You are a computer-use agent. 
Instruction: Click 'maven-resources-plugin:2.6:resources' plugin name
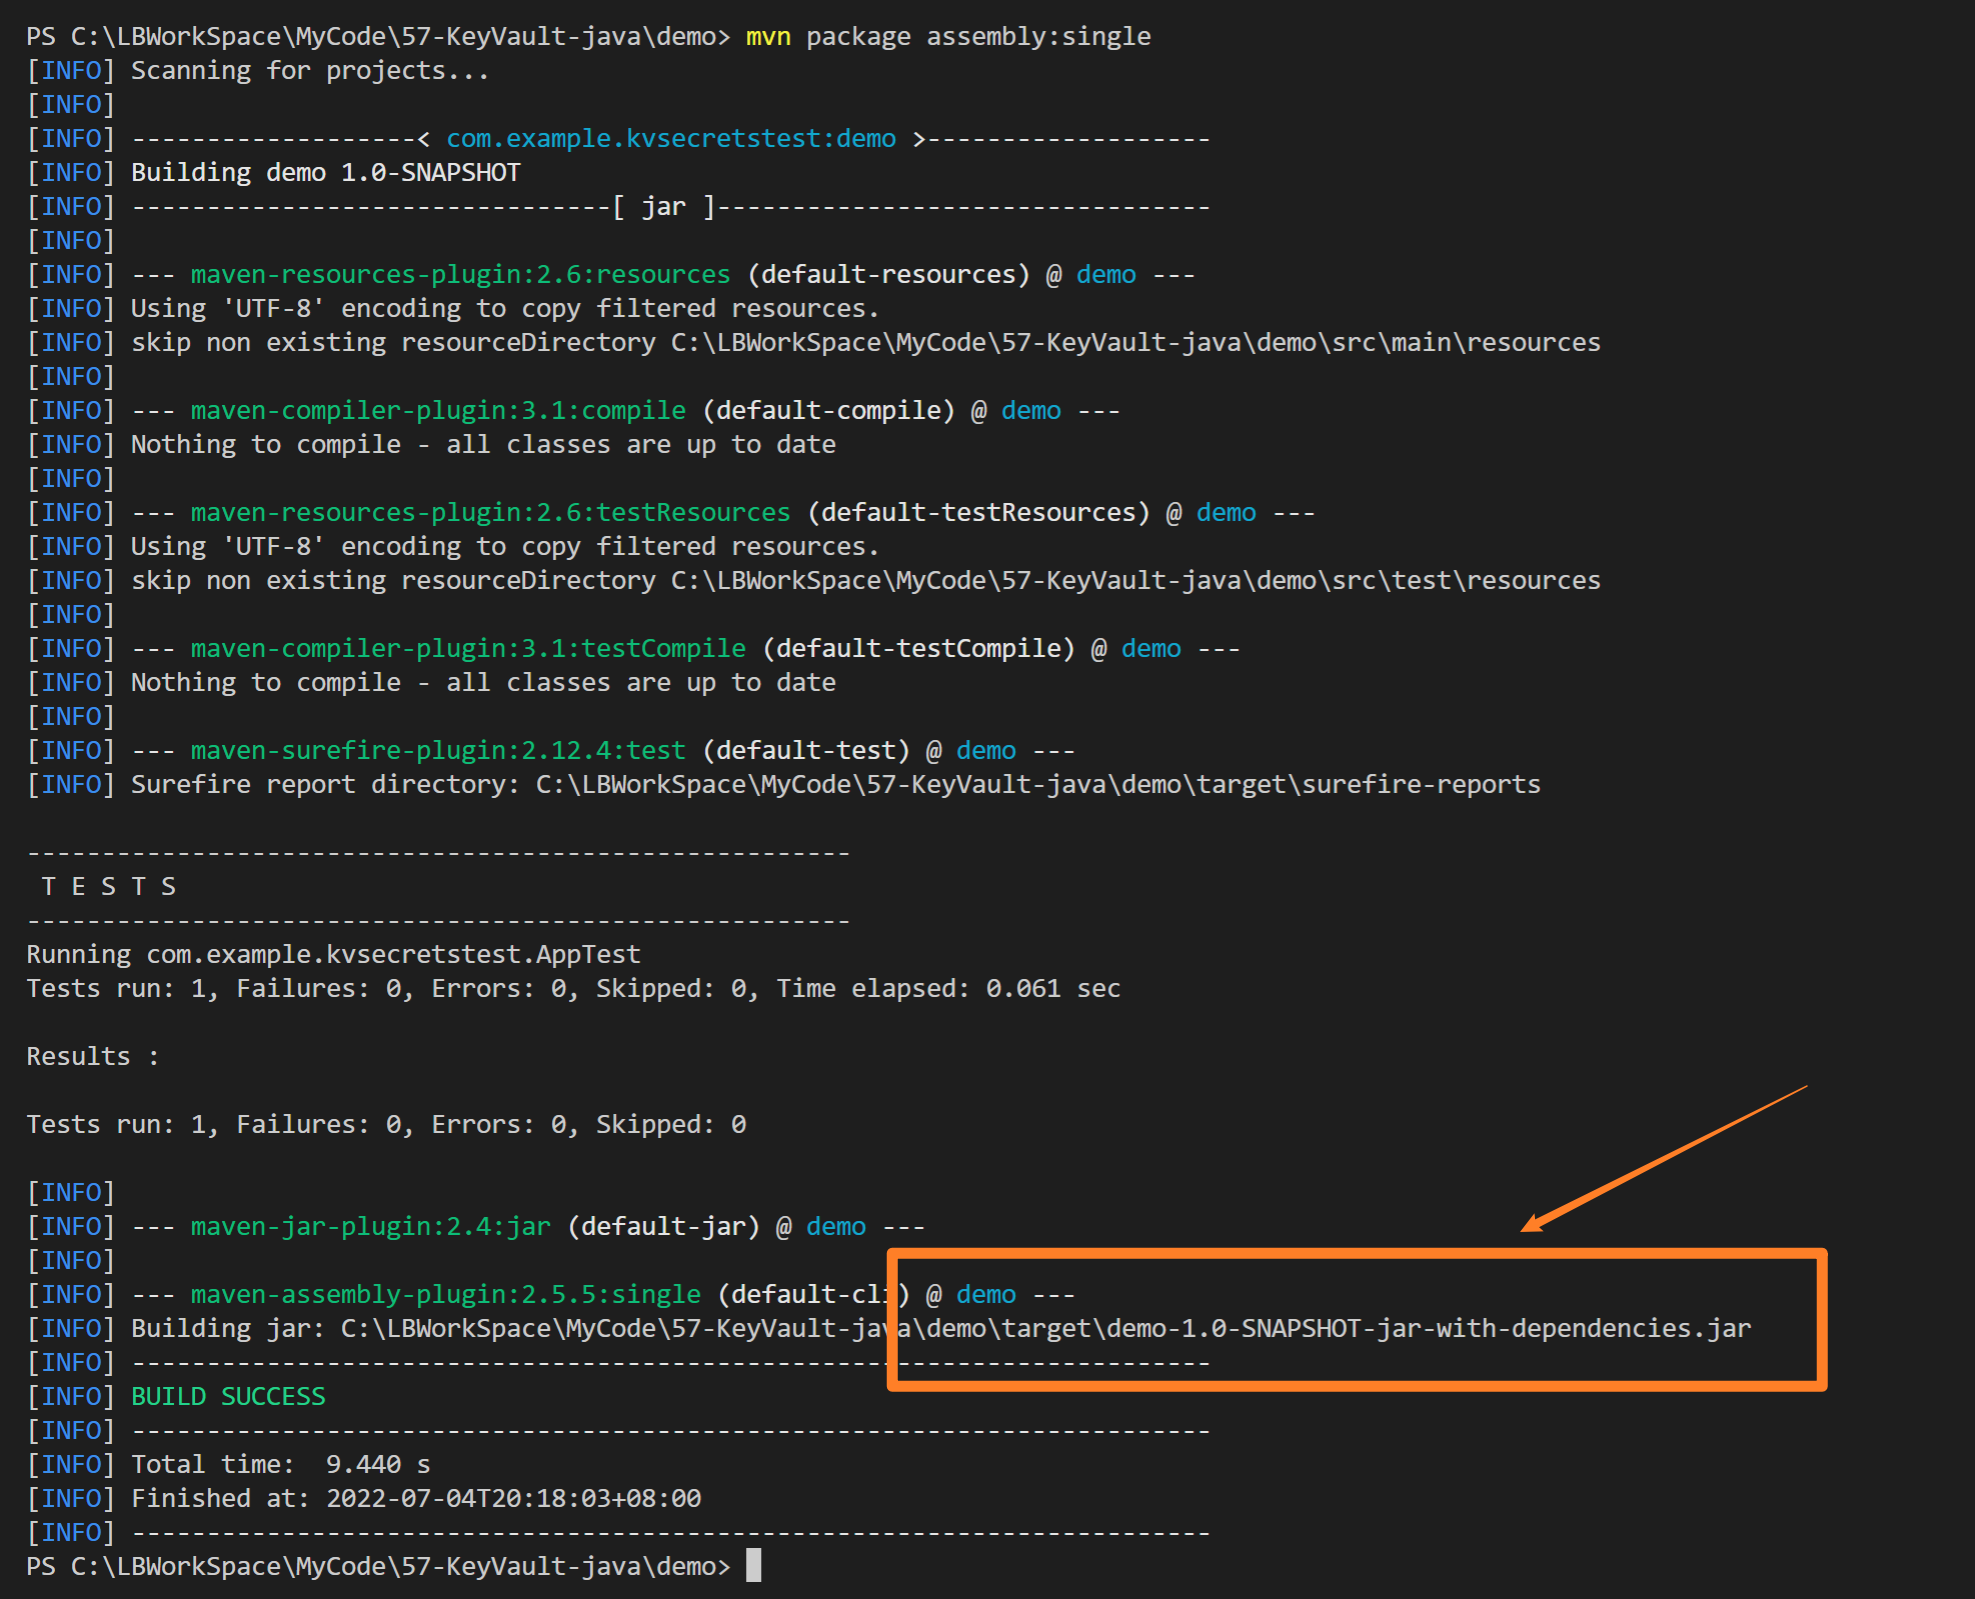coord(460,274)
